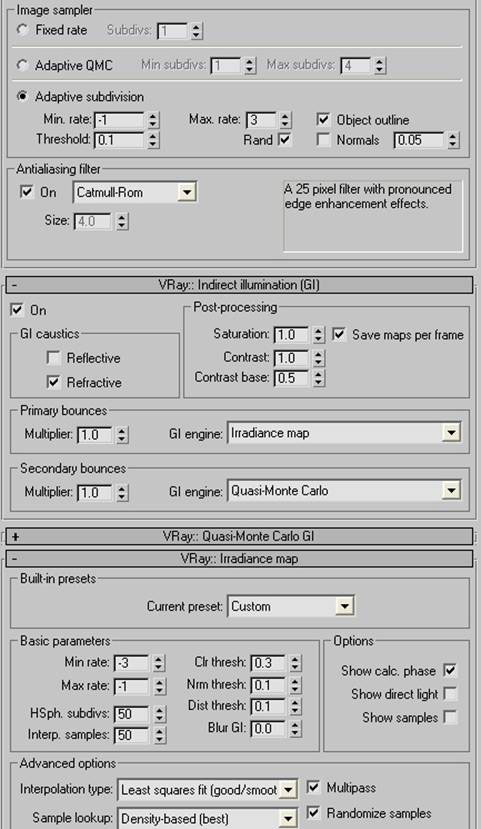Choose the Adaptive QMC sampler option
This screenshot has height=829, width=481.
pyautogui.click(x=22, y=66)
